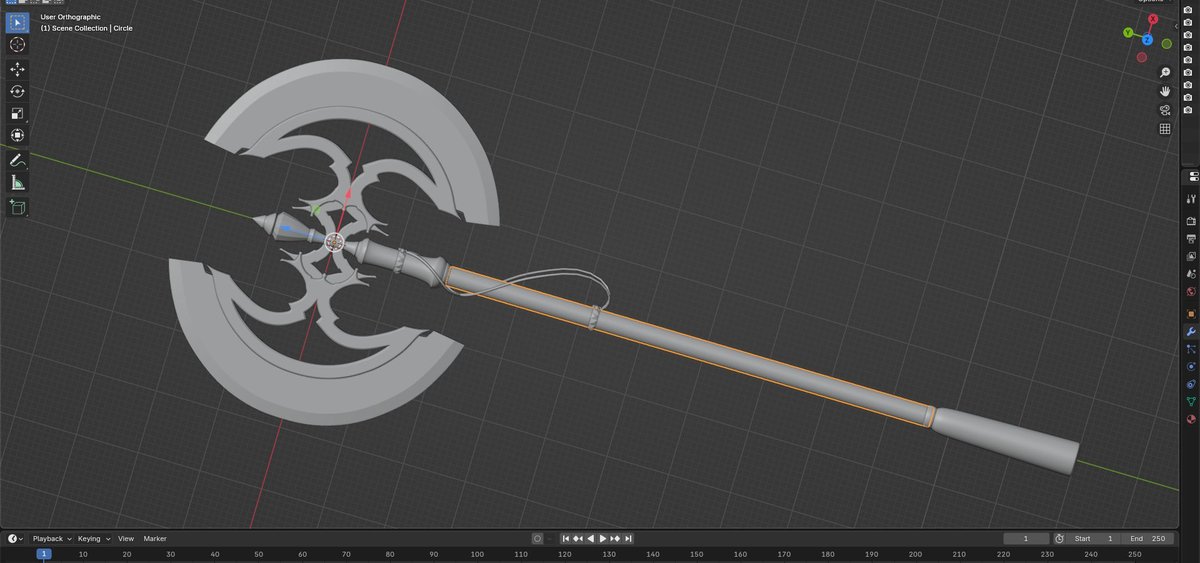Open the Particles properties tab

[1191, 349]
